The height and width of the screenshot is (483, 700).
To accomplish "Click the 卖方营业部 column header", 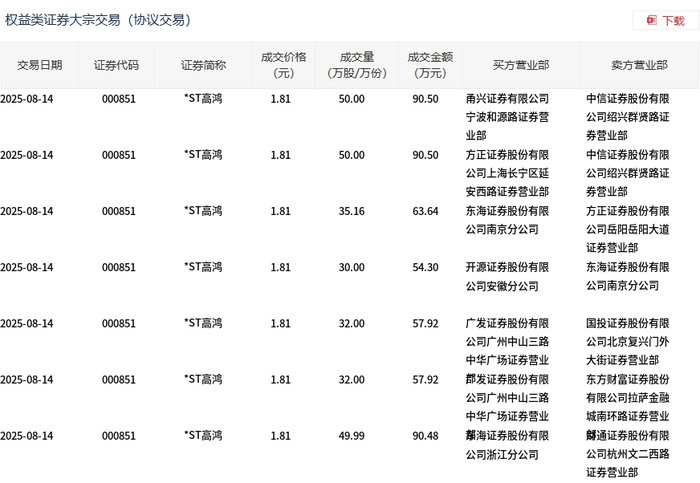I will point(639,65).
